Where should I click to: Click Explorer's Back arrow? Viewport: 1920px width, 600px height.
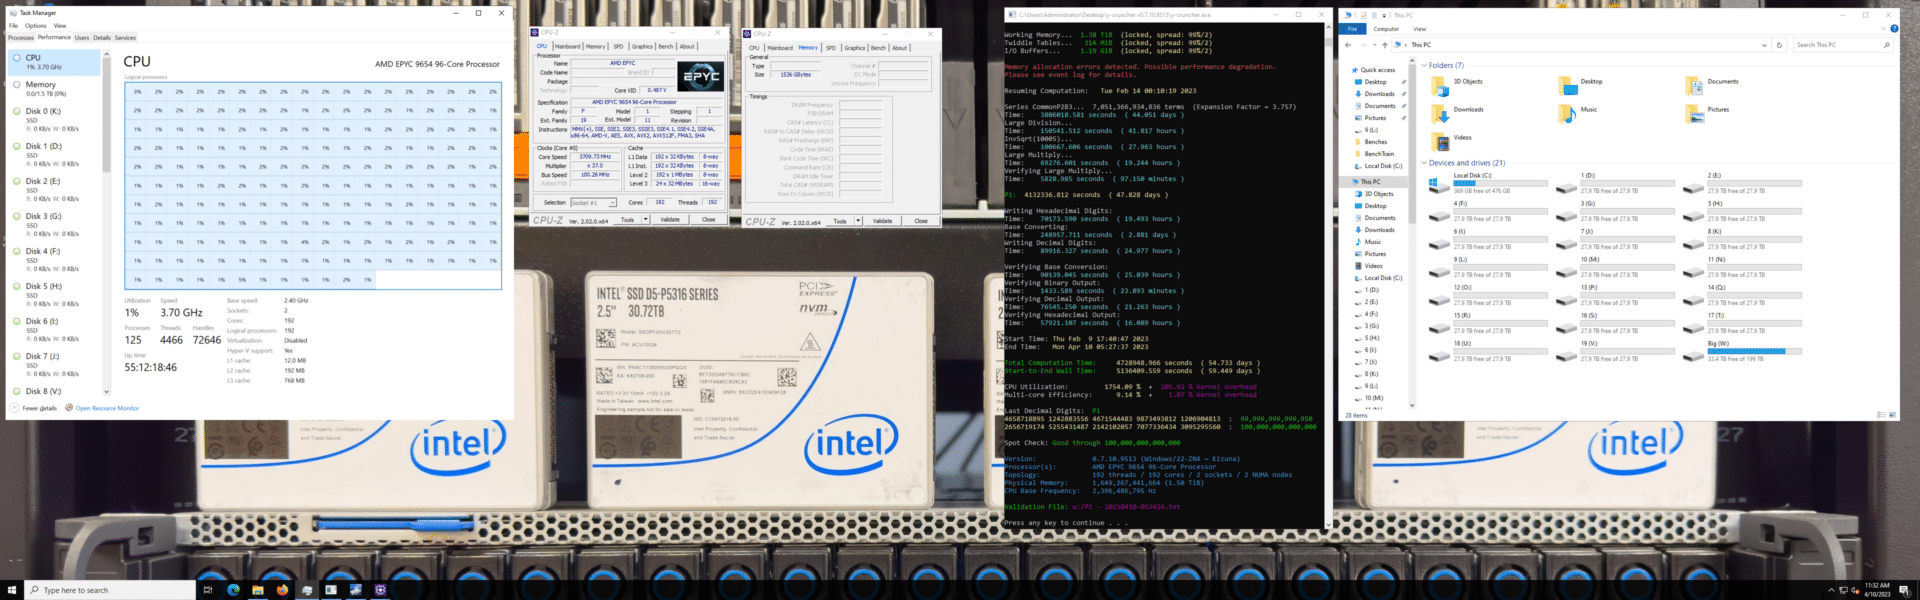[x=1348, y=45]
